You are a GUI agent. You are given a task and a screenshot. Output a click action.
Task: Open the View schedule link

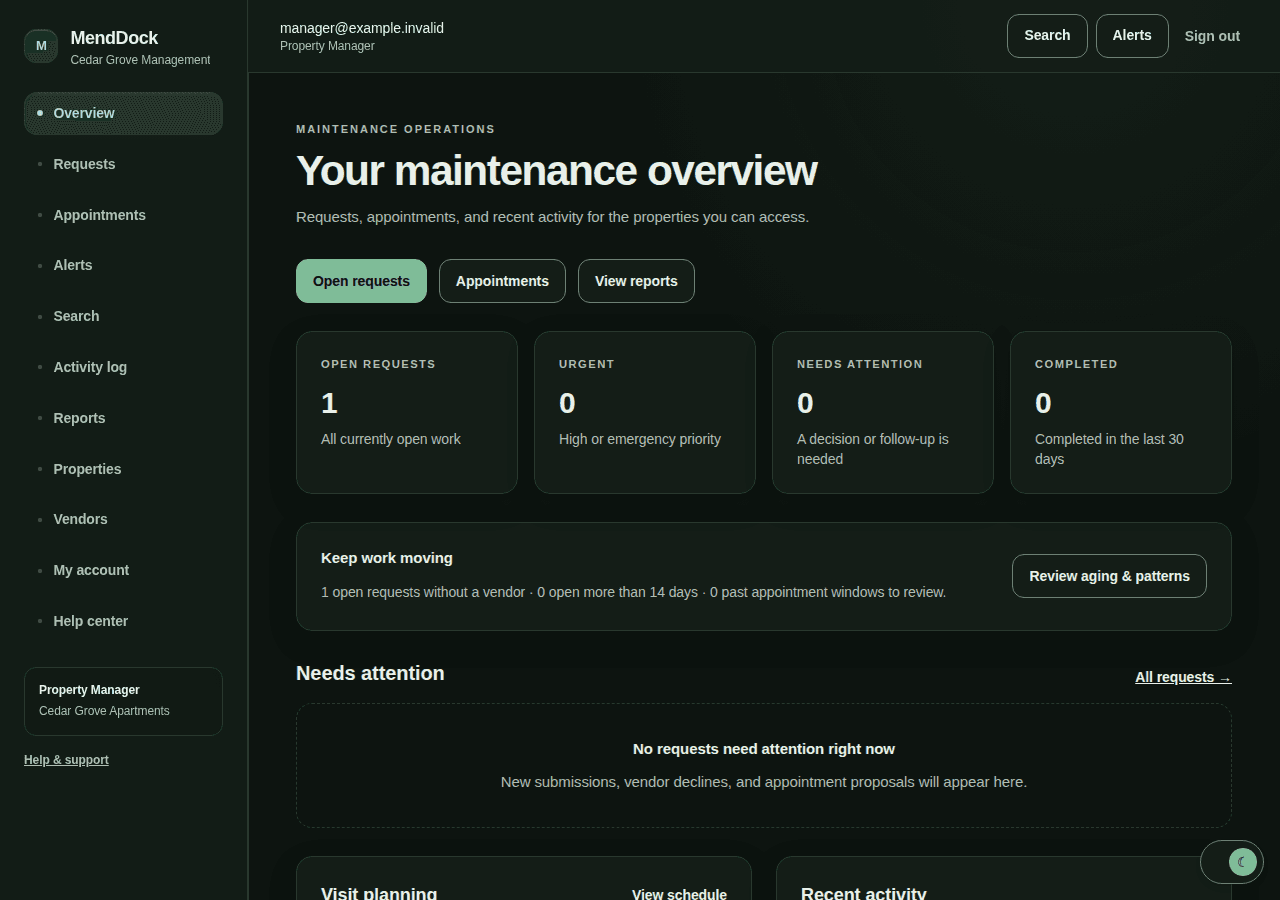click(679, 894)
